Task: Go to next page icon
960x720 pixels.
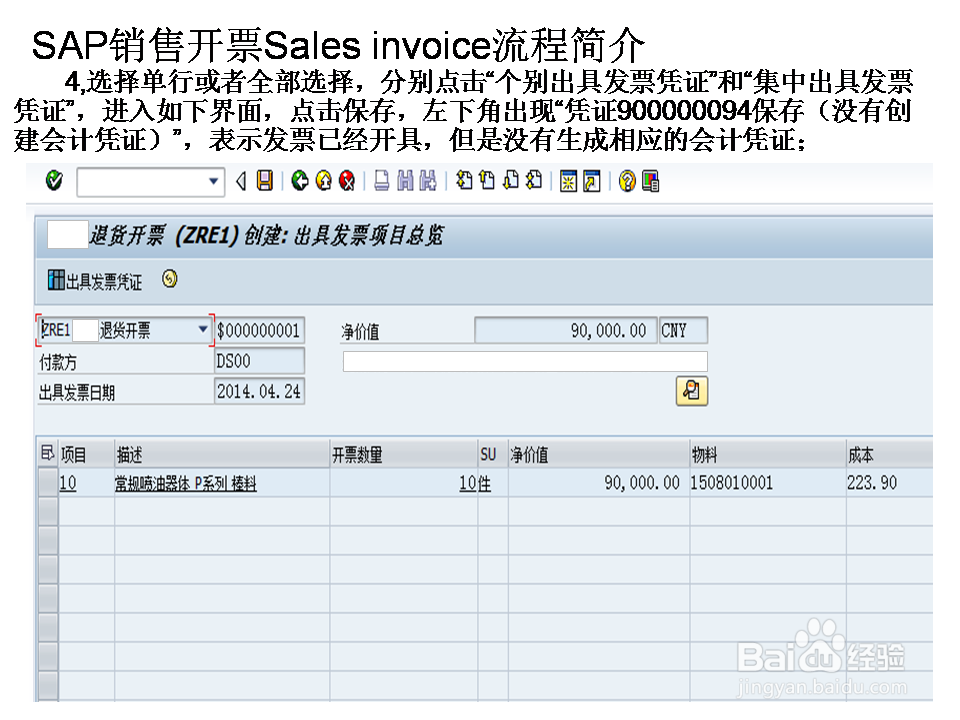Action: (511, 181)
